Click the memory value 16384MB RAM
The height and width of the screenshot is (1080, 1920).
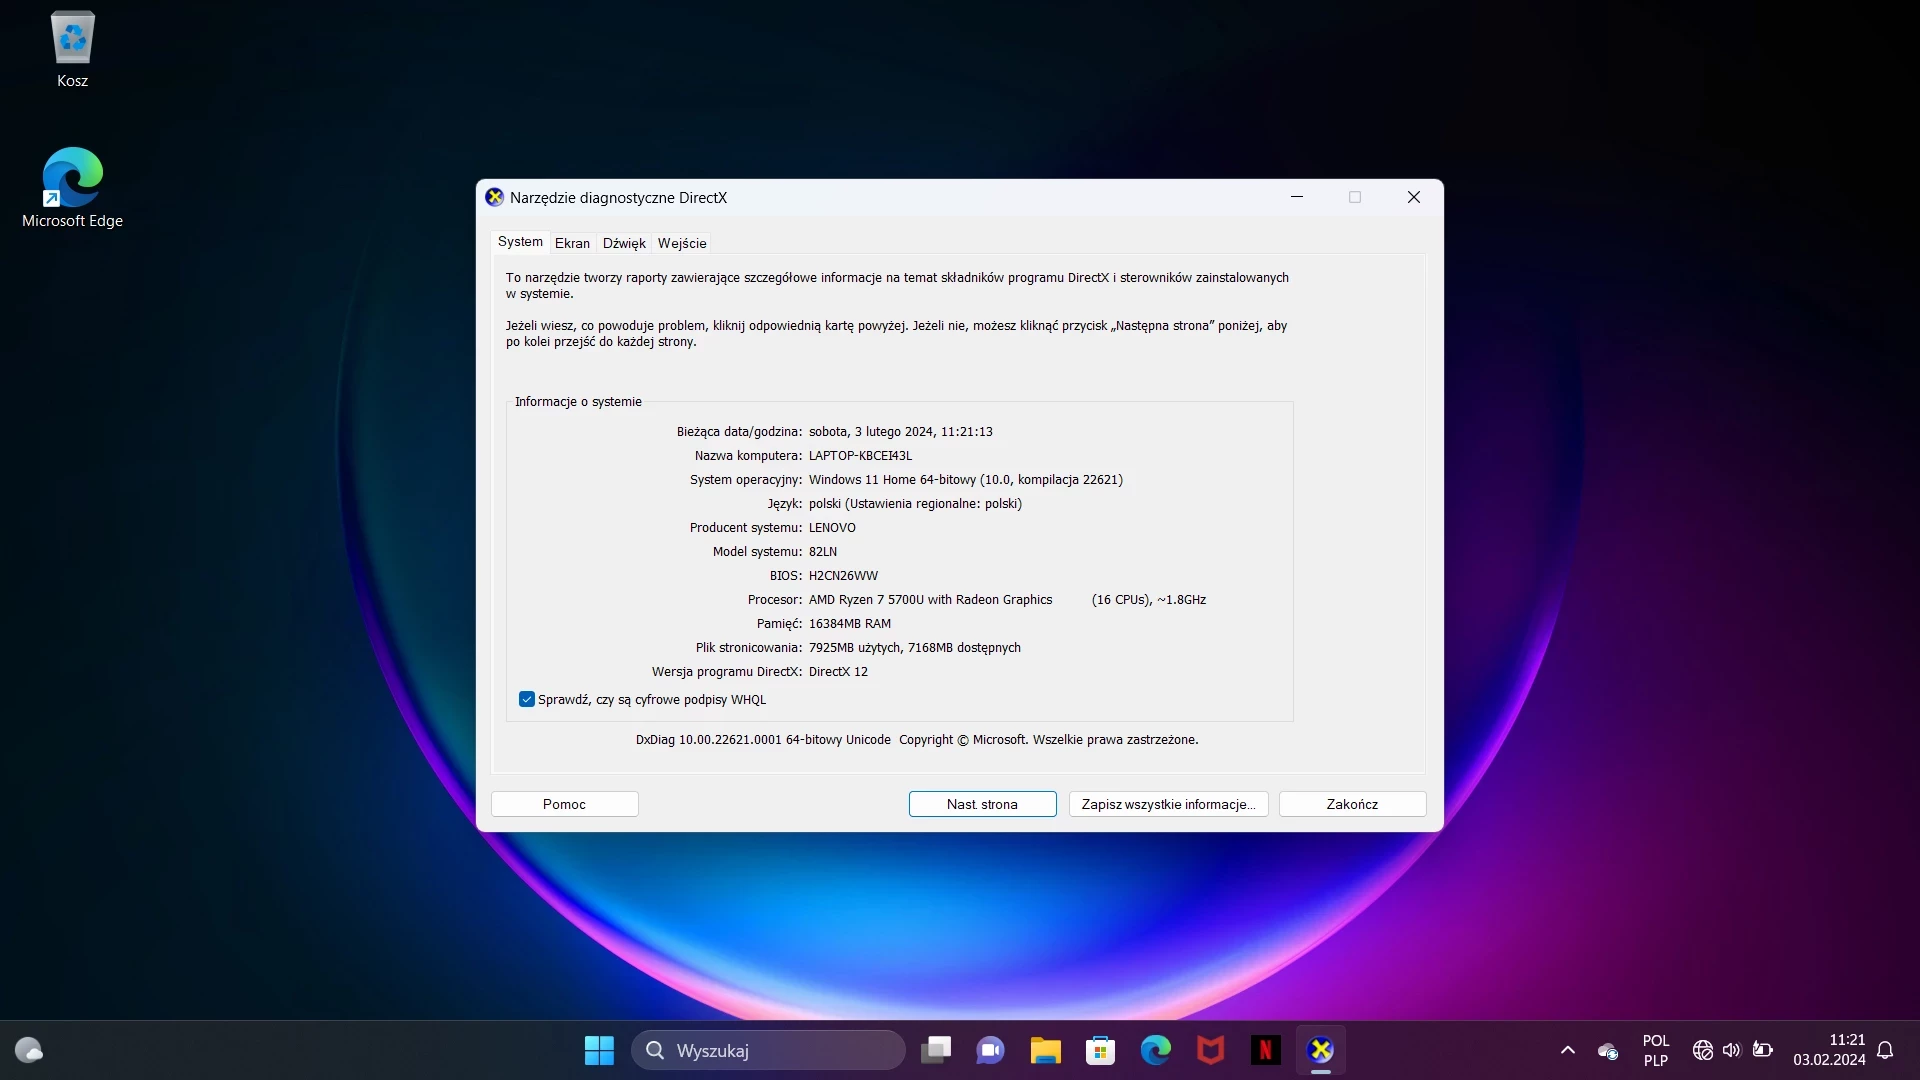pyautogui.click(x=849, y=624)
